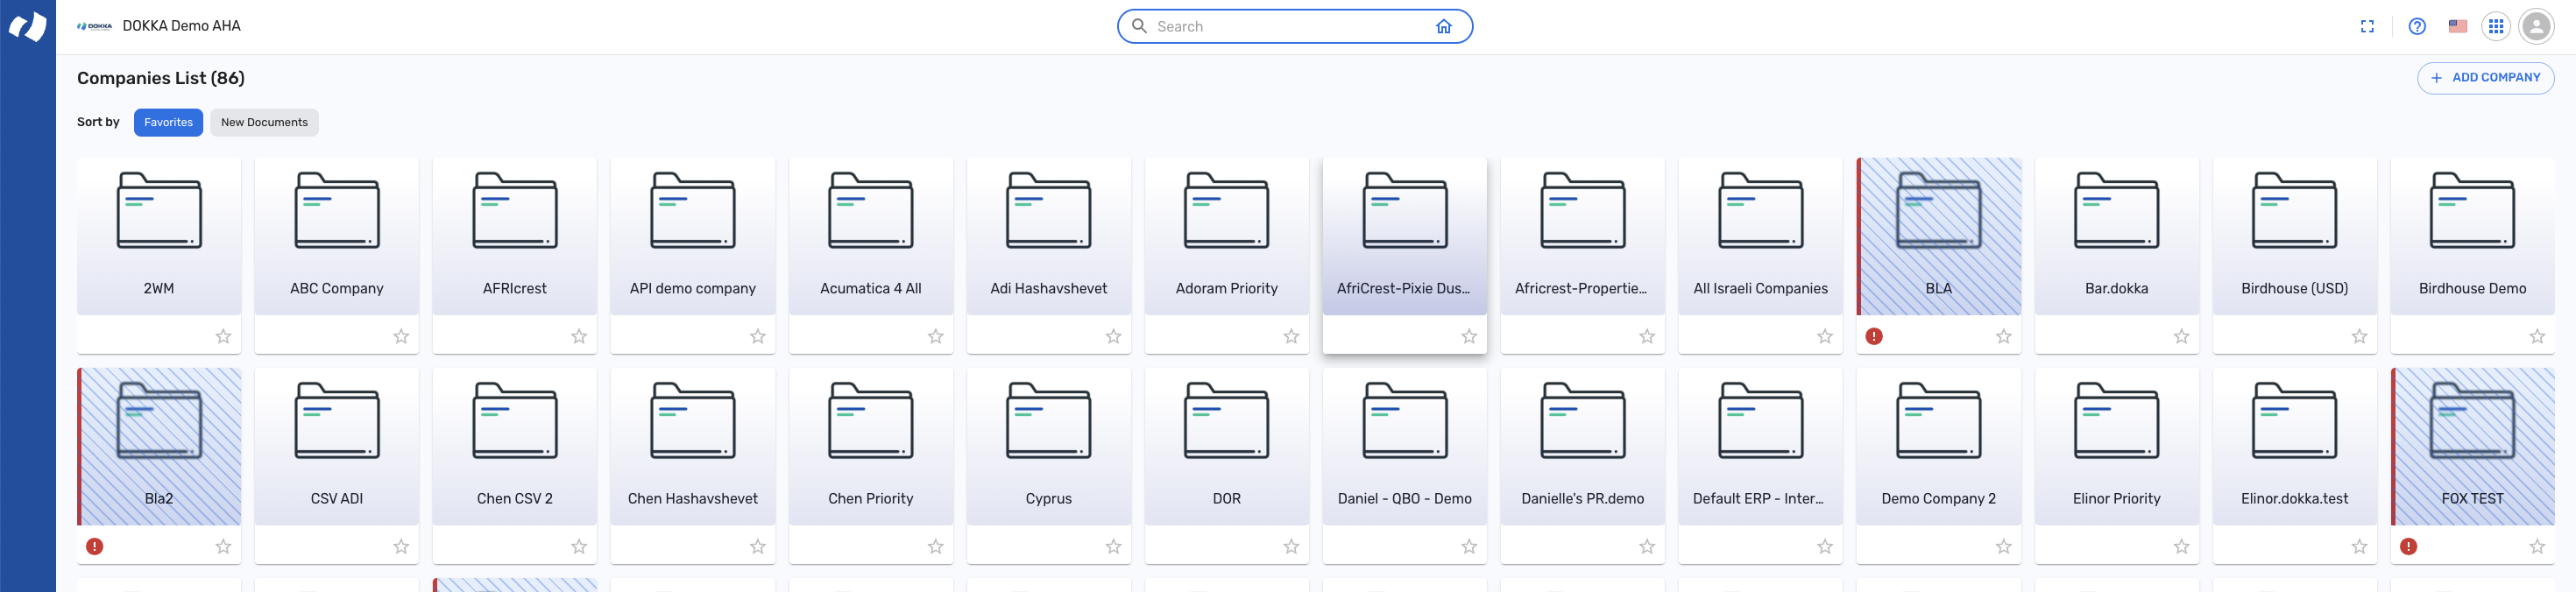This screenshot has width=2576, height=592.
Task: Toggle fullscreen mode icon
Action: (x=2366, y=27)
